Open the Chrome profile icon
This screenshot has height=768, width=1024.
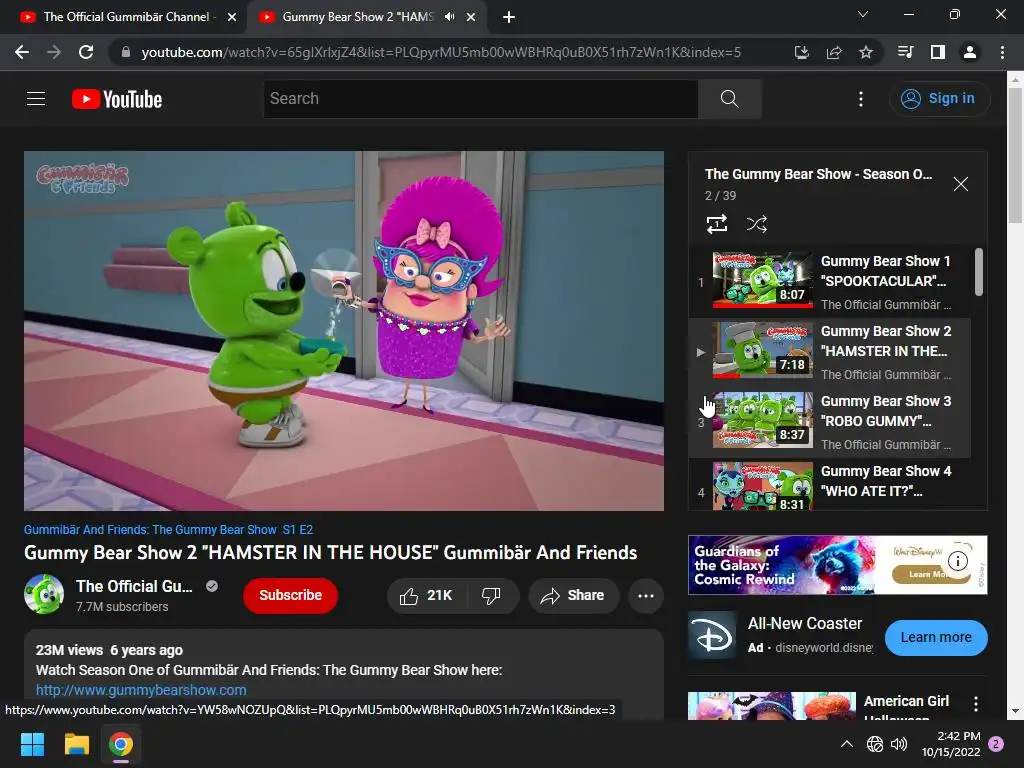(970, 52)
